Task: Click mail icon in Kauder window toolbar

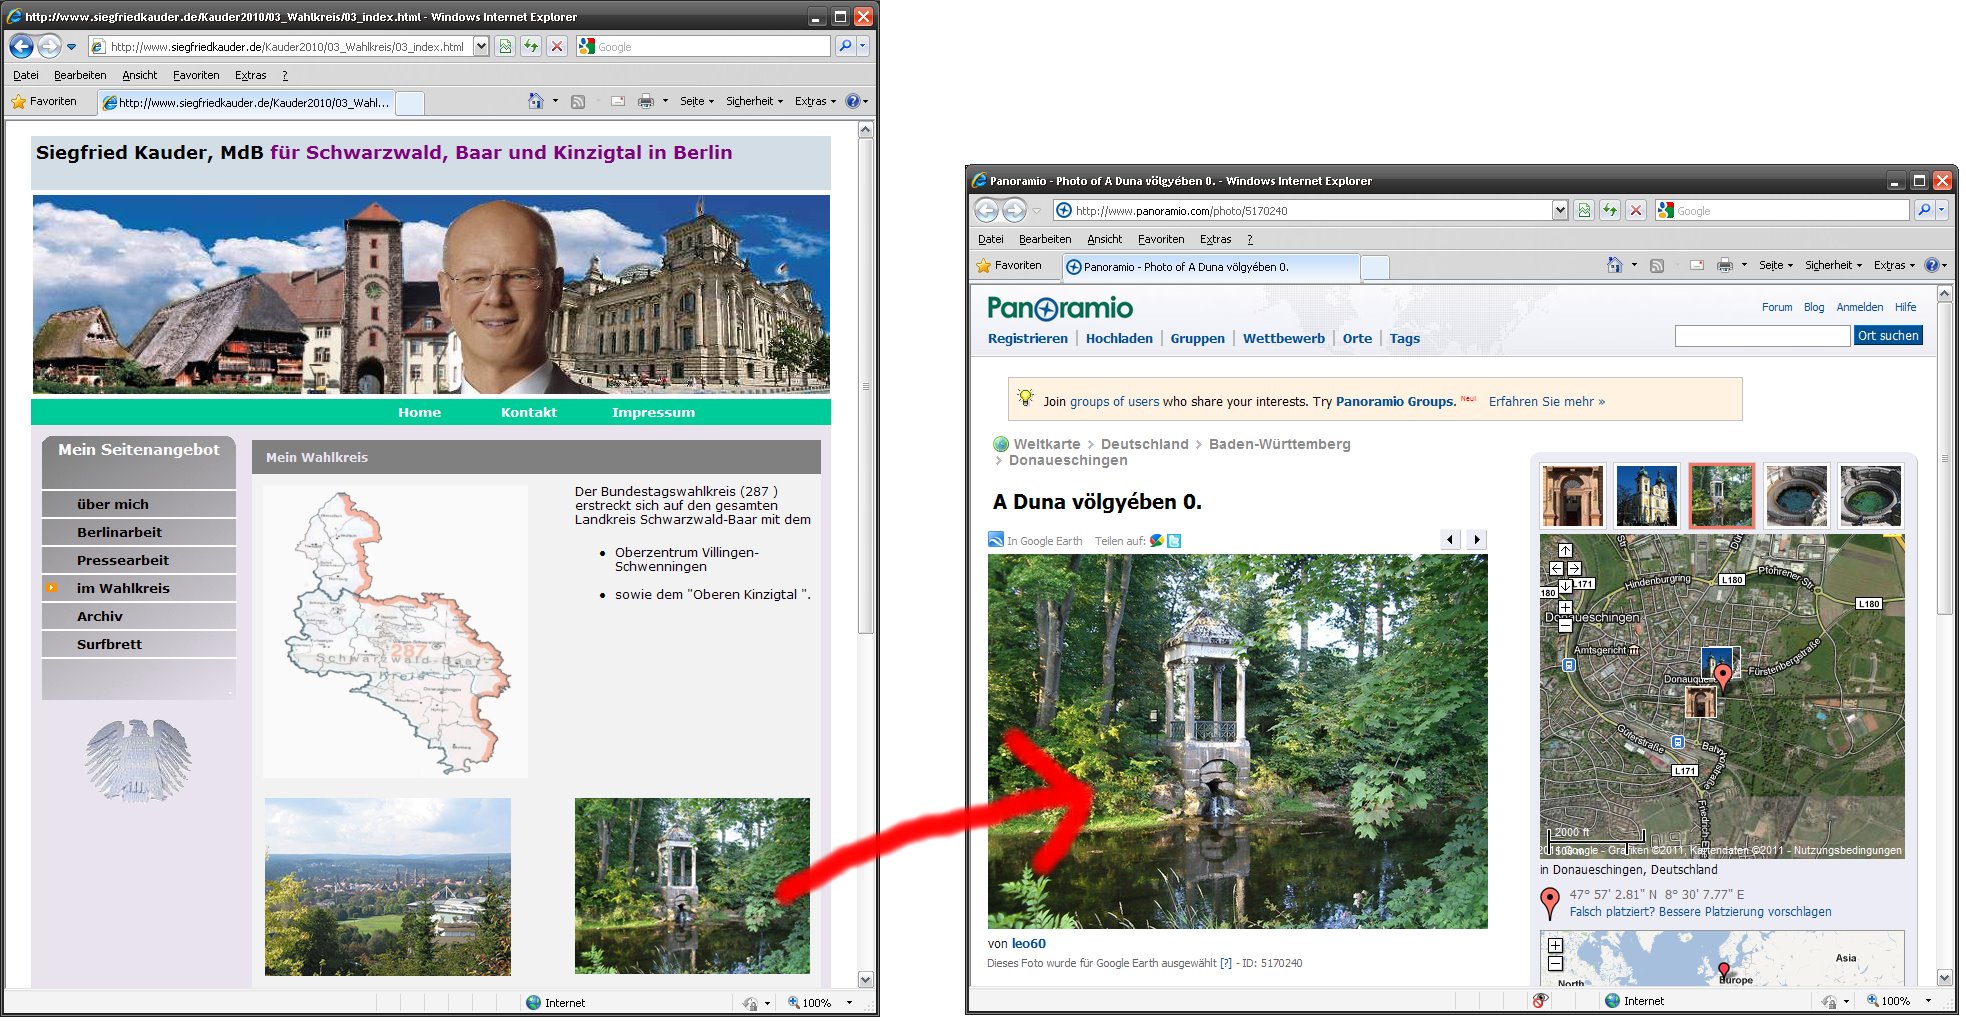Action: click(x=617, y=101)
